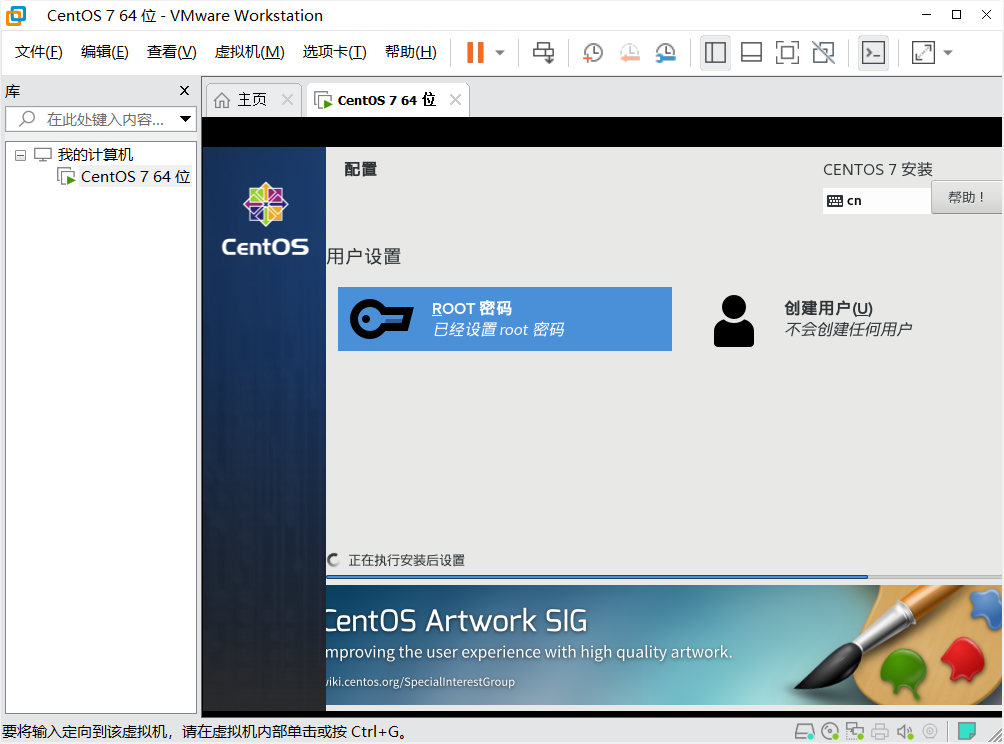This screenshot has width=1004, height=744.
Task: Click the sound card status bar icon
Action: pyautogui.click(x=905, y=731)
